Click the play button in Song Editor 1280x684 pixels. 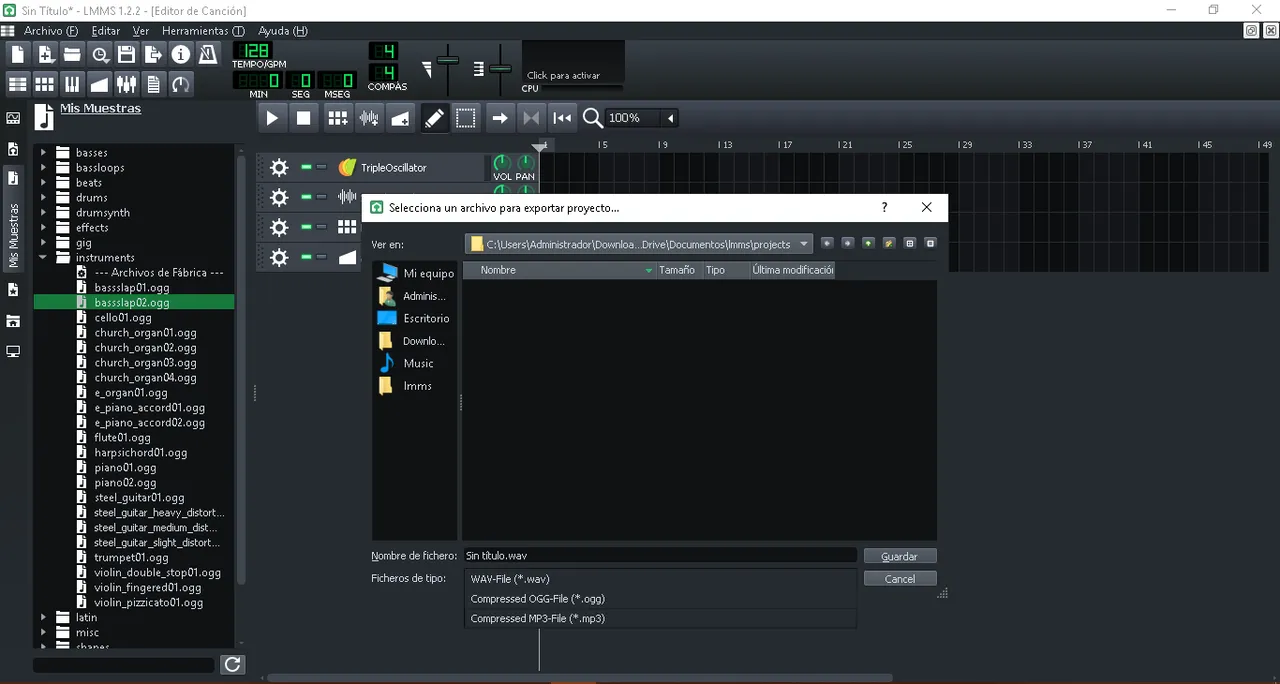272,118
